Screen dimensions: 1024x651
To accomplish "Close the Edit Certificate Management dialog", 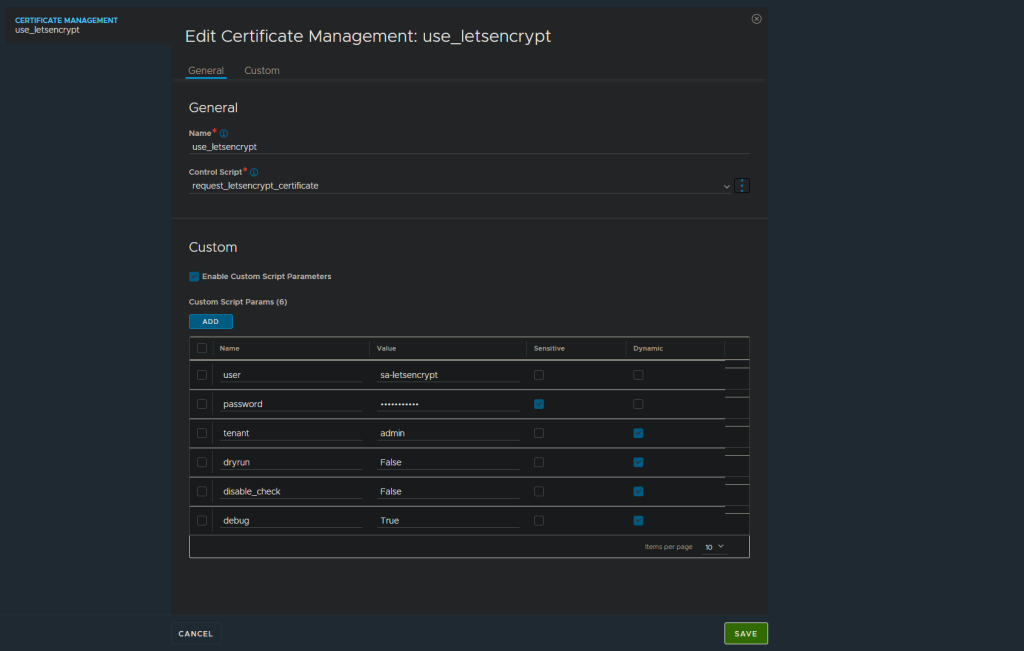I will pyautogui.click(x=756, y=19).
